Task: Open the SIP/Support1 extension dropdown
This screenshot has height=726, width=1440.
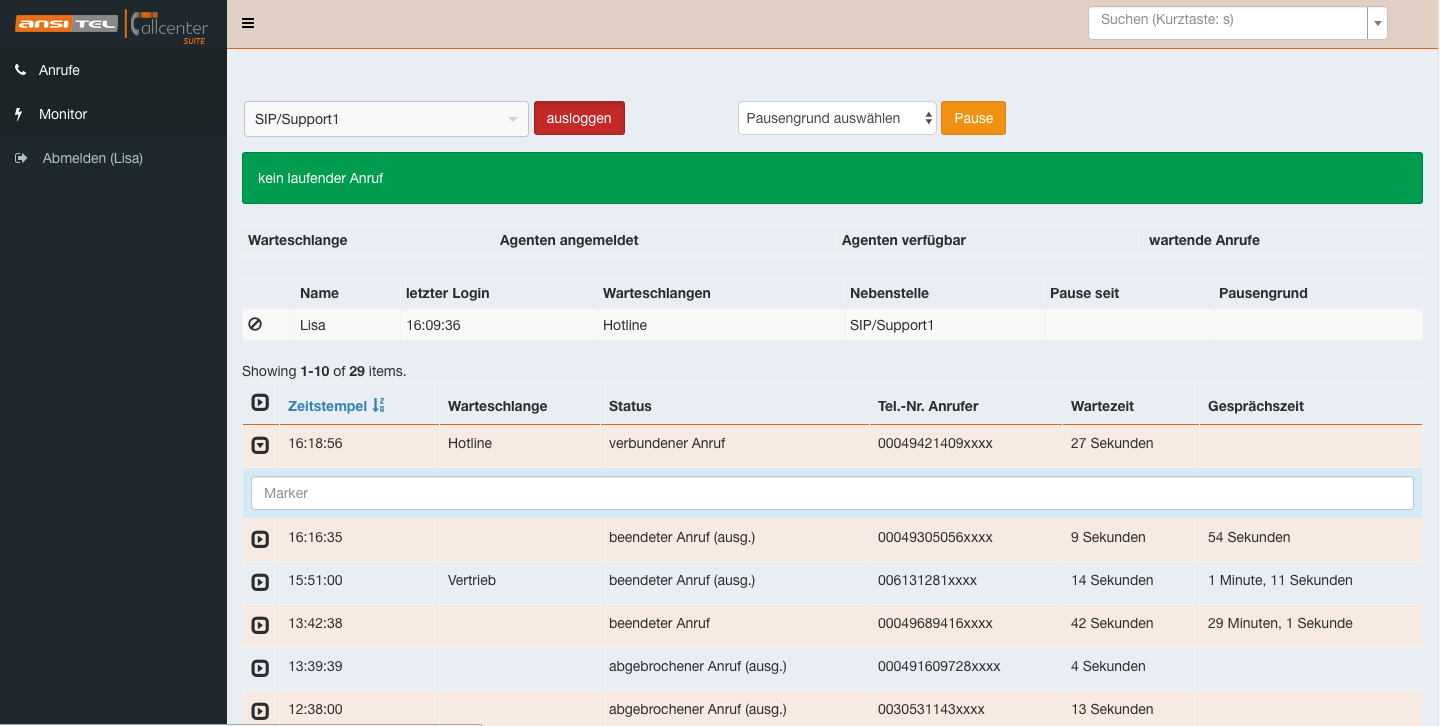Action: point(386,119)
